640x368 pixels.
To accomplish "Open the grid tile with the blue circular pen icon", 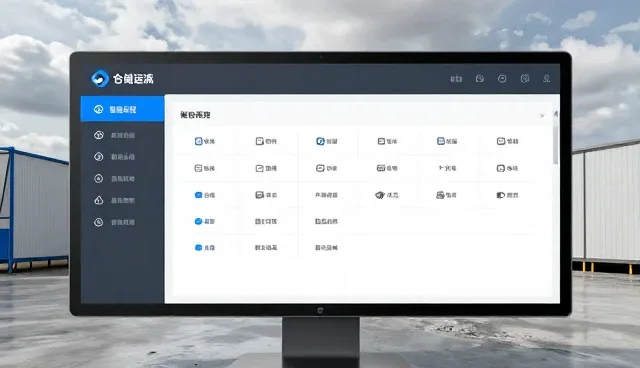I will pyautogui.click(x=327, y=141).
